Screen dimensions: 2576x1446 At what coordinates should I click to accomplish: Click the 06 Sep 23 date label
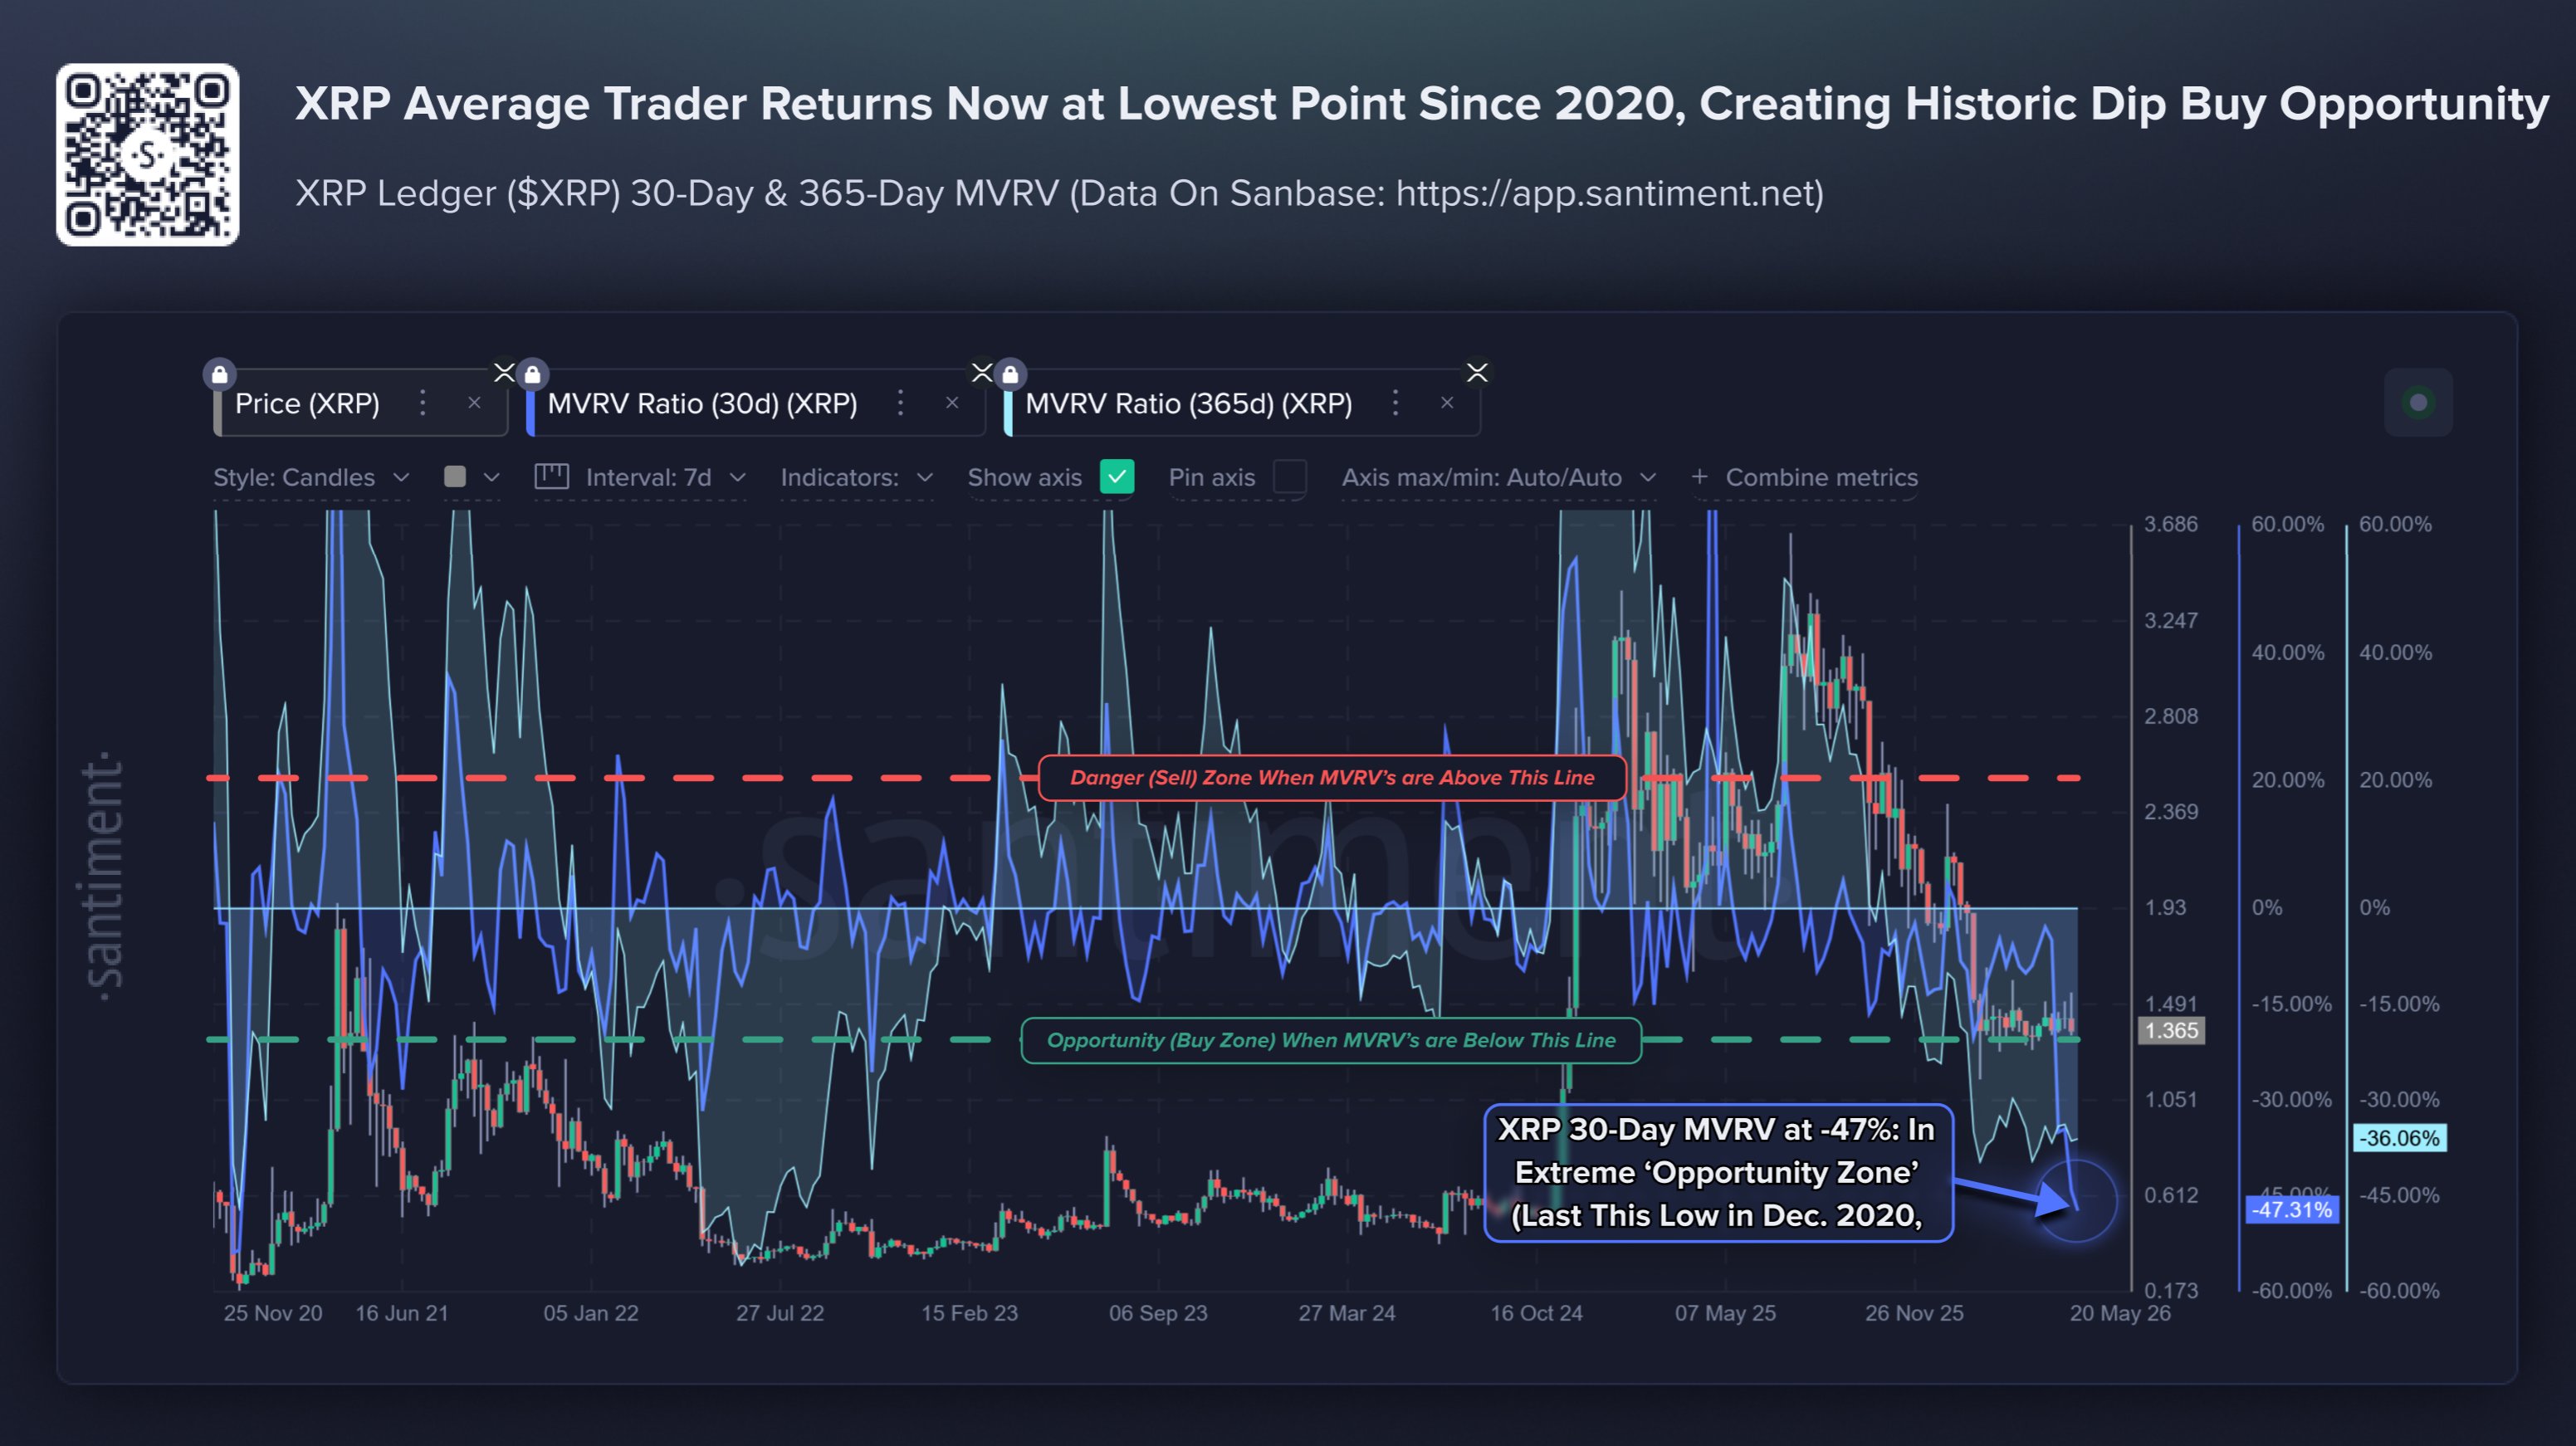1158,1313
